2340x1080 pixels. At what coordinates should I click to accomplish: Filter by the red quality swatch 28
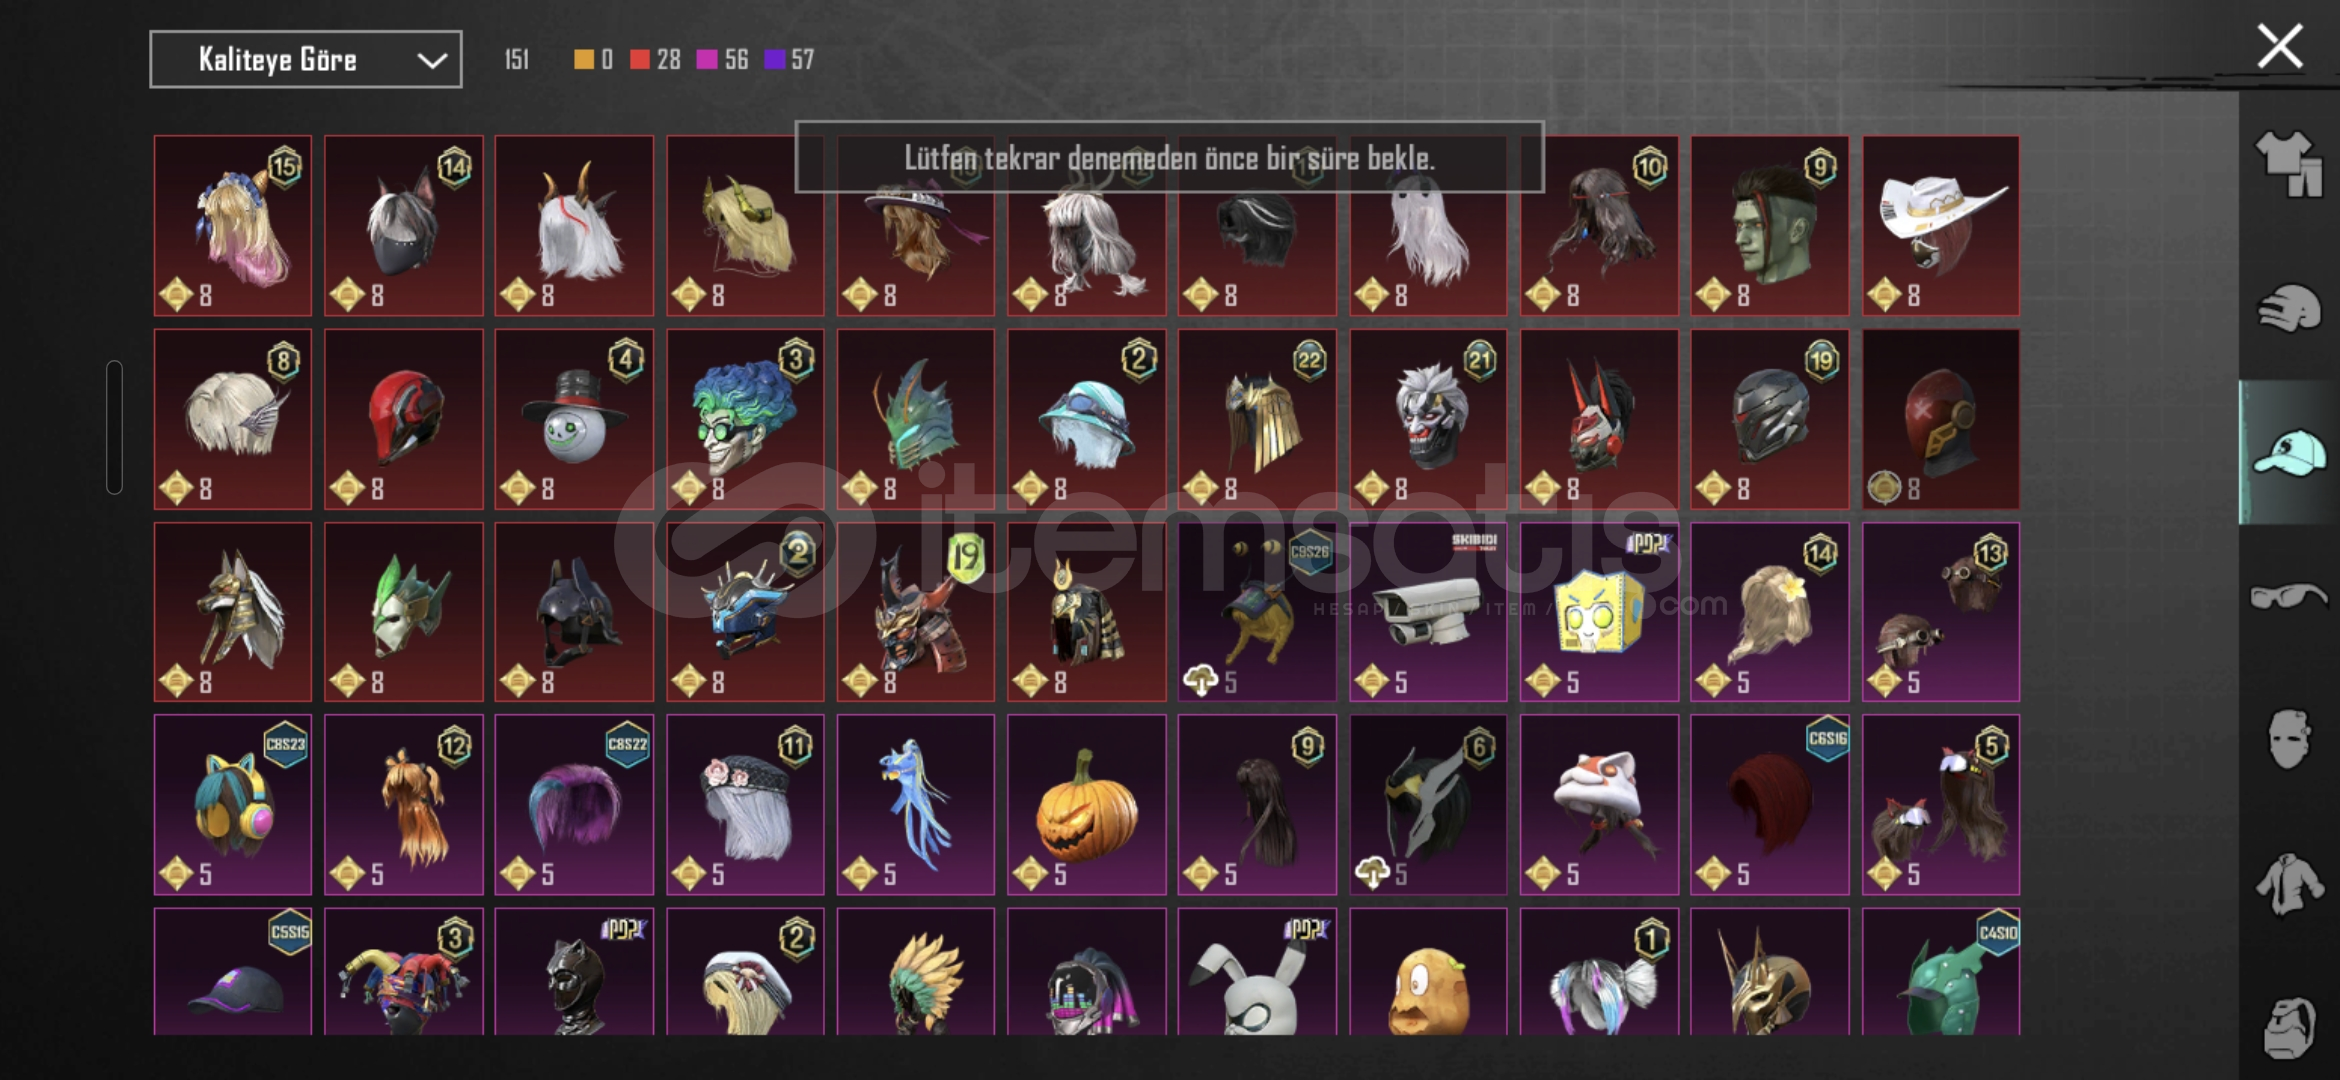[x=655, y=59]
